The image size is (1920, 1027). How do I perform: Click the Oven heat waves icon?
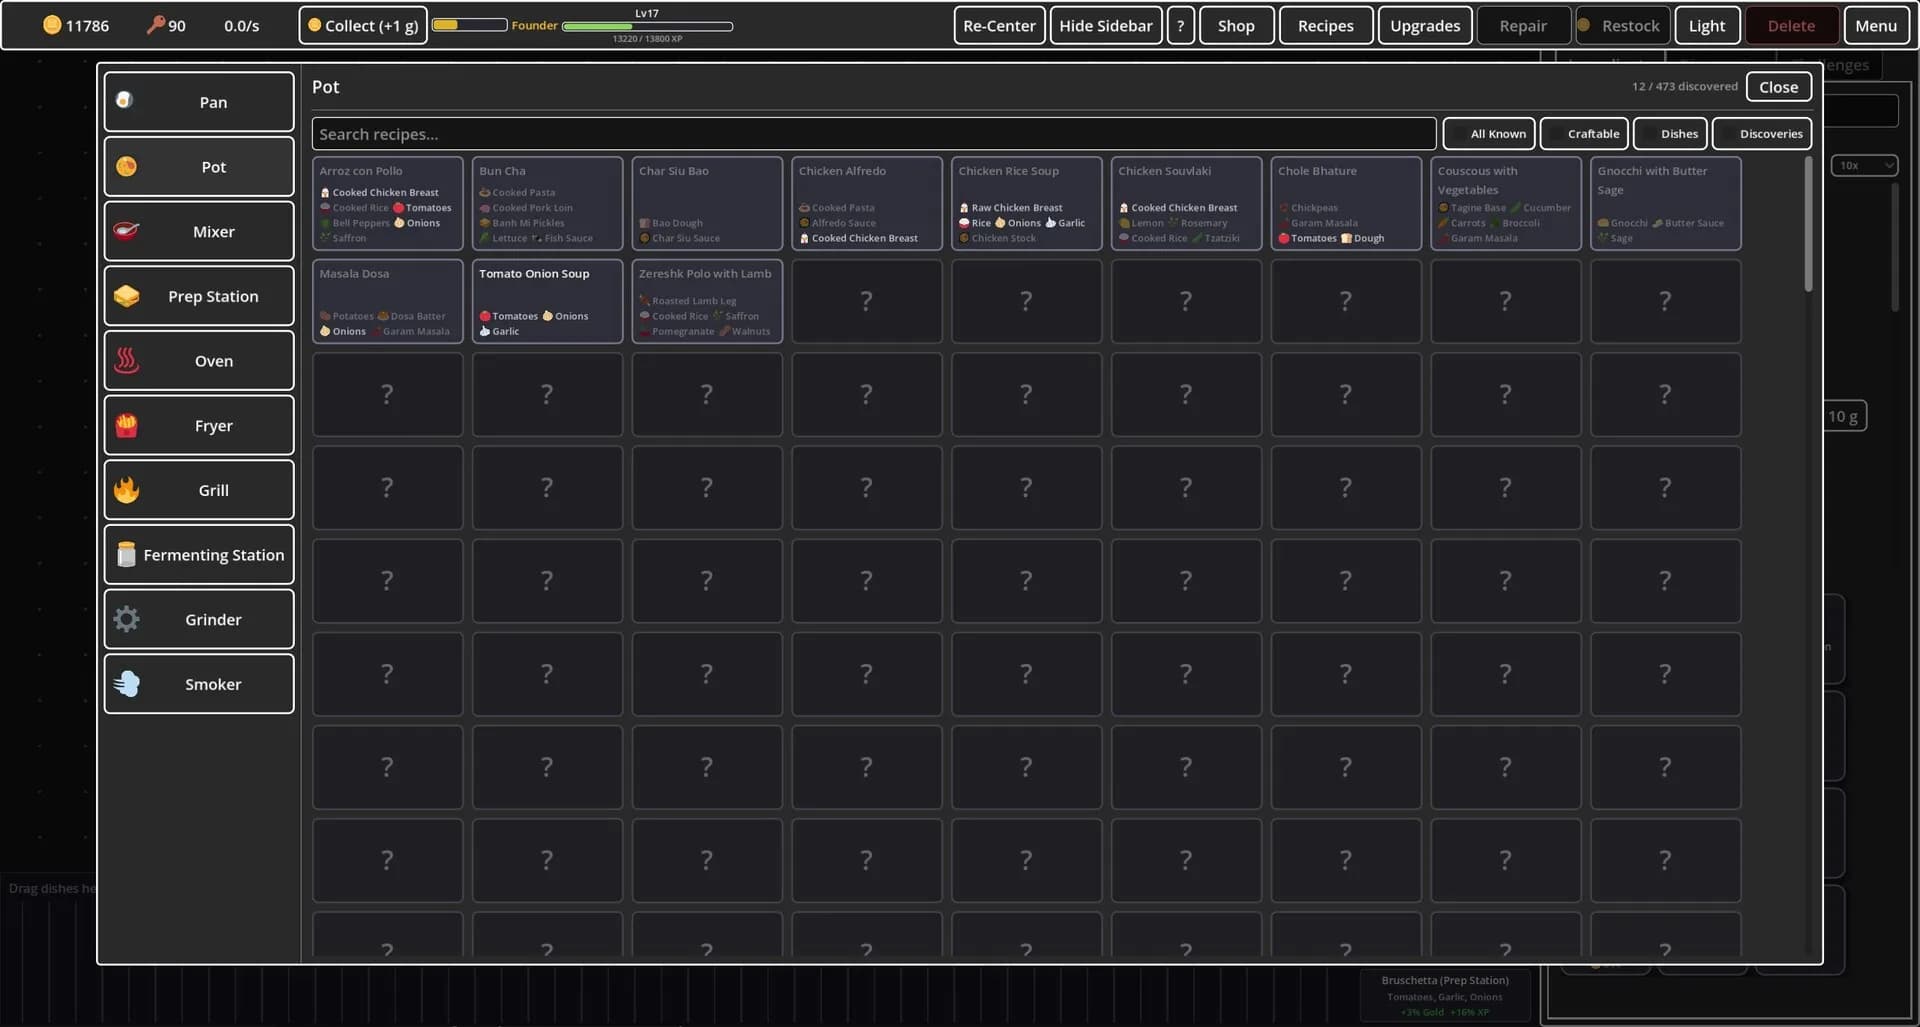coord(126,361)
